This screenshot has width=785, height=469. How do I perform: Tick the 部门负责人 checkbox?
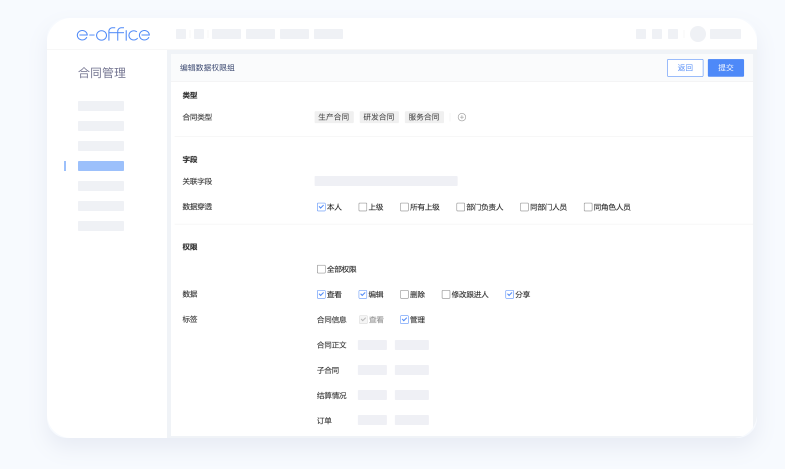[x=460, y=207]
